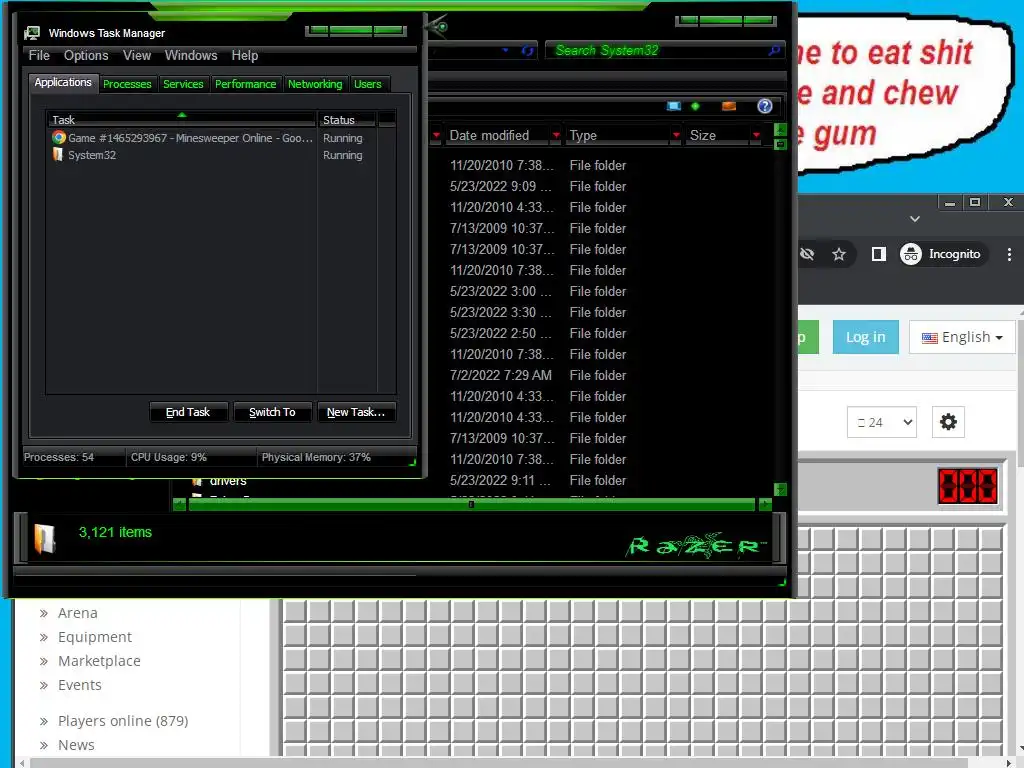
Task: Click the orange preview pane icon in Explorer
Action: [x=729, y=106]
